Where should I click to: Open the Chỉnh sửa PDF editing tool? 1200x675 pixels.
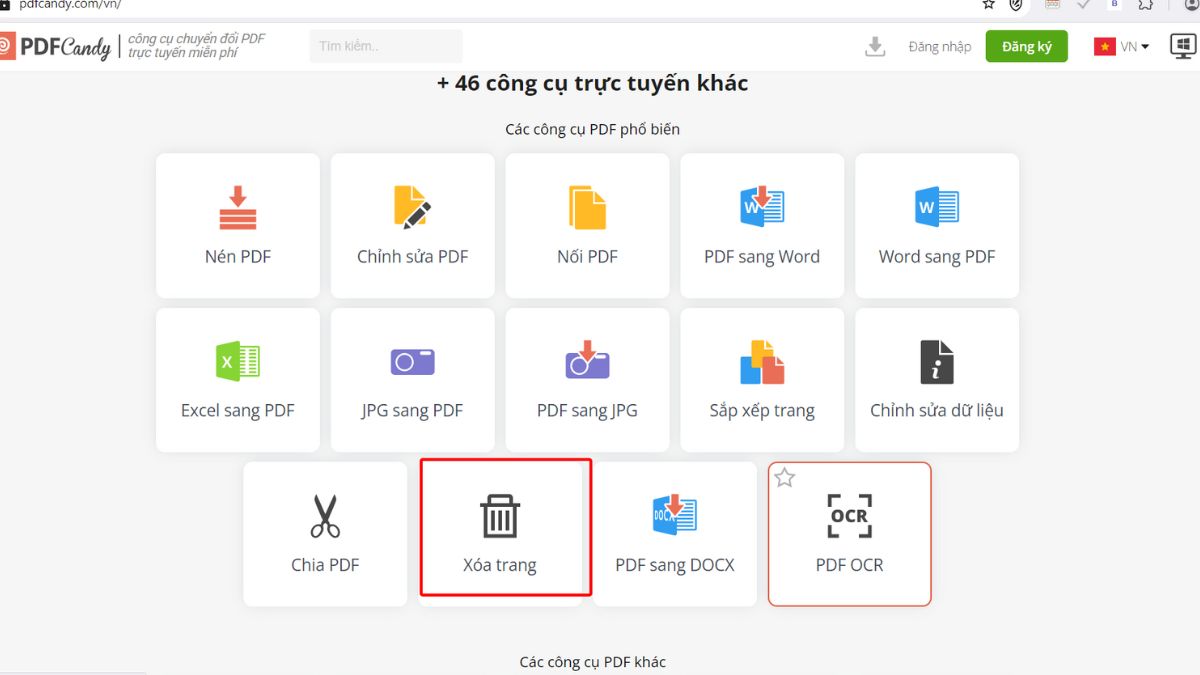point(412,225)
